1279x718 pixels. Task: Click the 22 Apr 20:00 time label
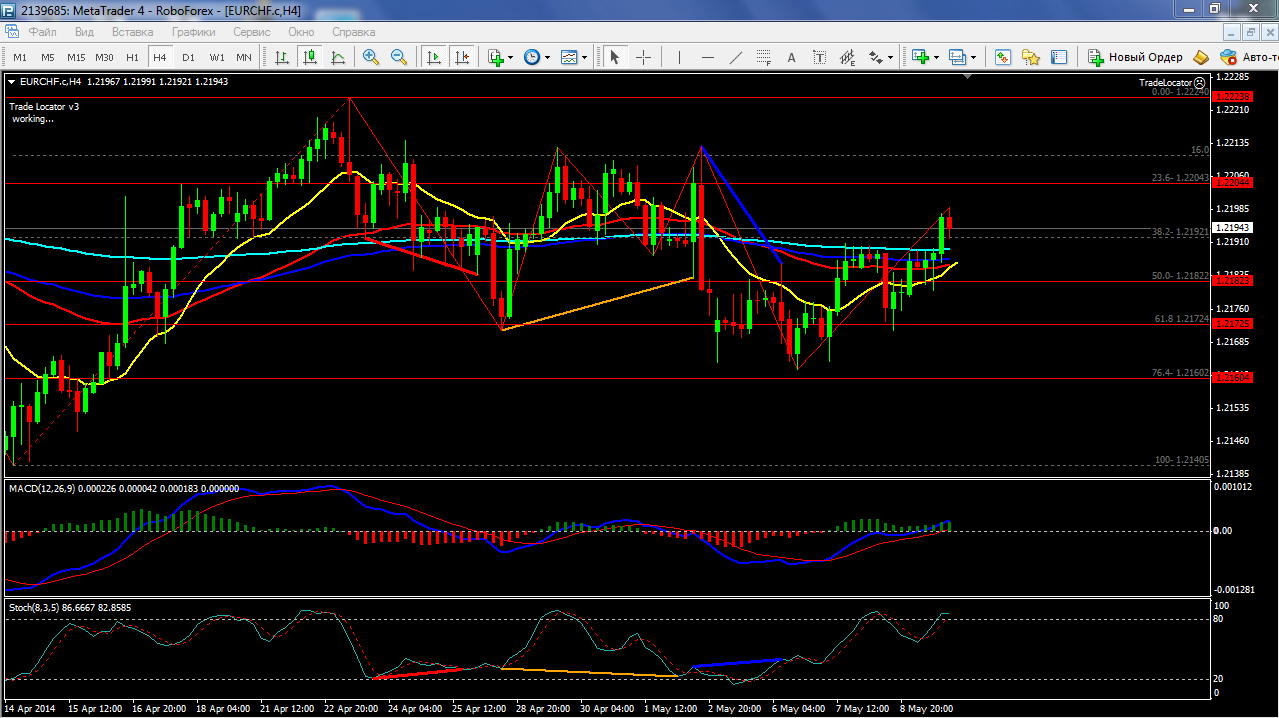tap(350, 709)
